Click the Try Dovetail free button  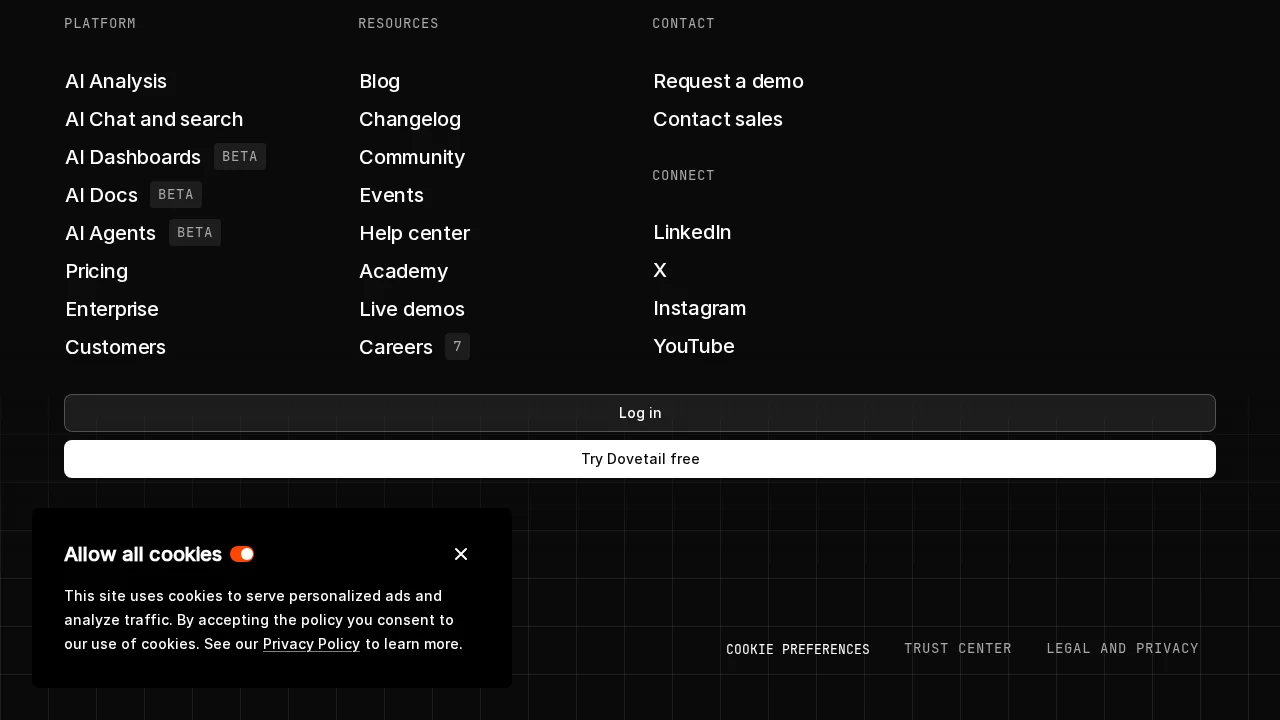point(640,459)
